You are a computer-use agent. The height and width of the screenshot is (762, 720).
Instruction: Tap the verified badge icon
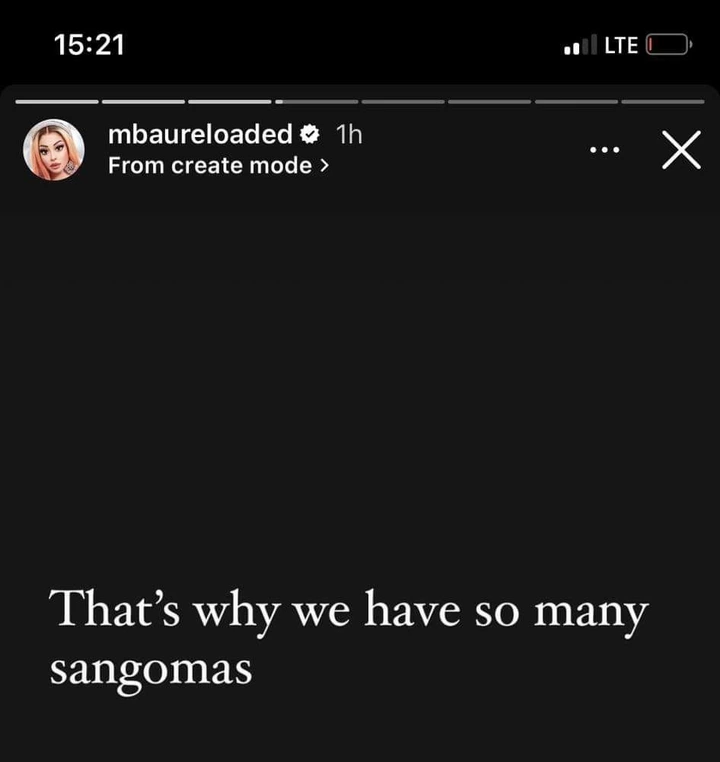pyautogui.click(x=309, y=134)
